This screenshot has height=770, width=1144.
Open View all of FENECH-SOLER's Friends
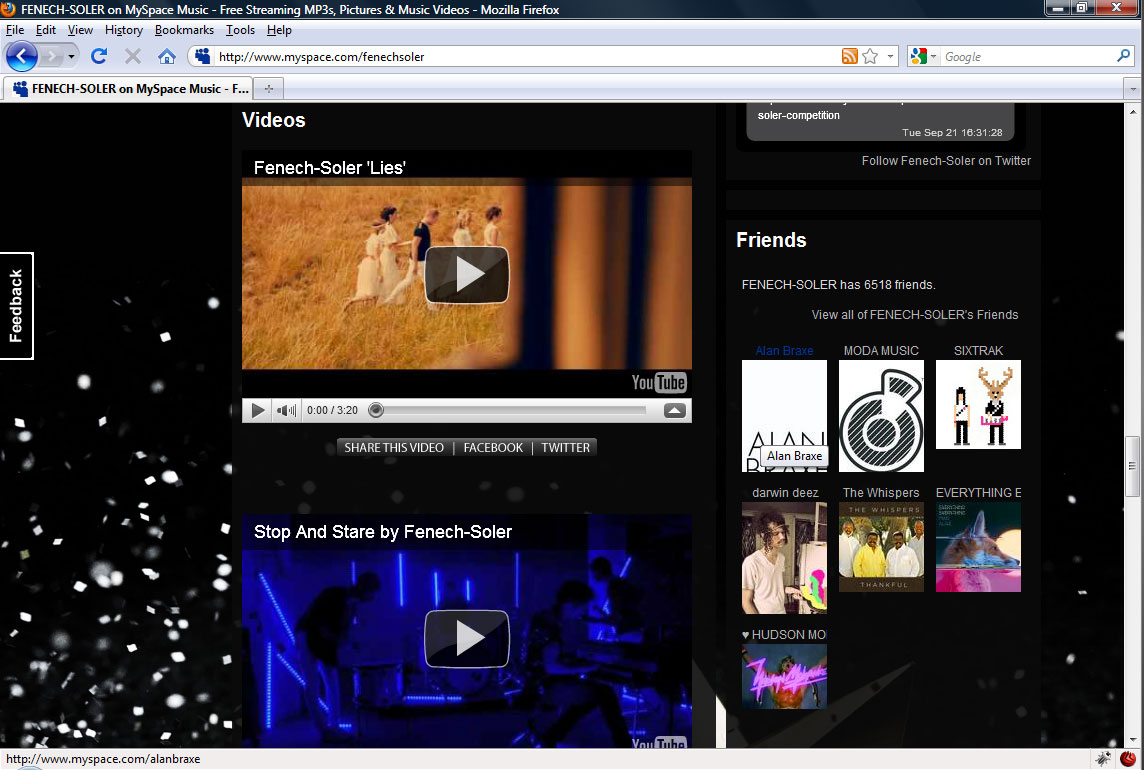(x=915, y=315)
